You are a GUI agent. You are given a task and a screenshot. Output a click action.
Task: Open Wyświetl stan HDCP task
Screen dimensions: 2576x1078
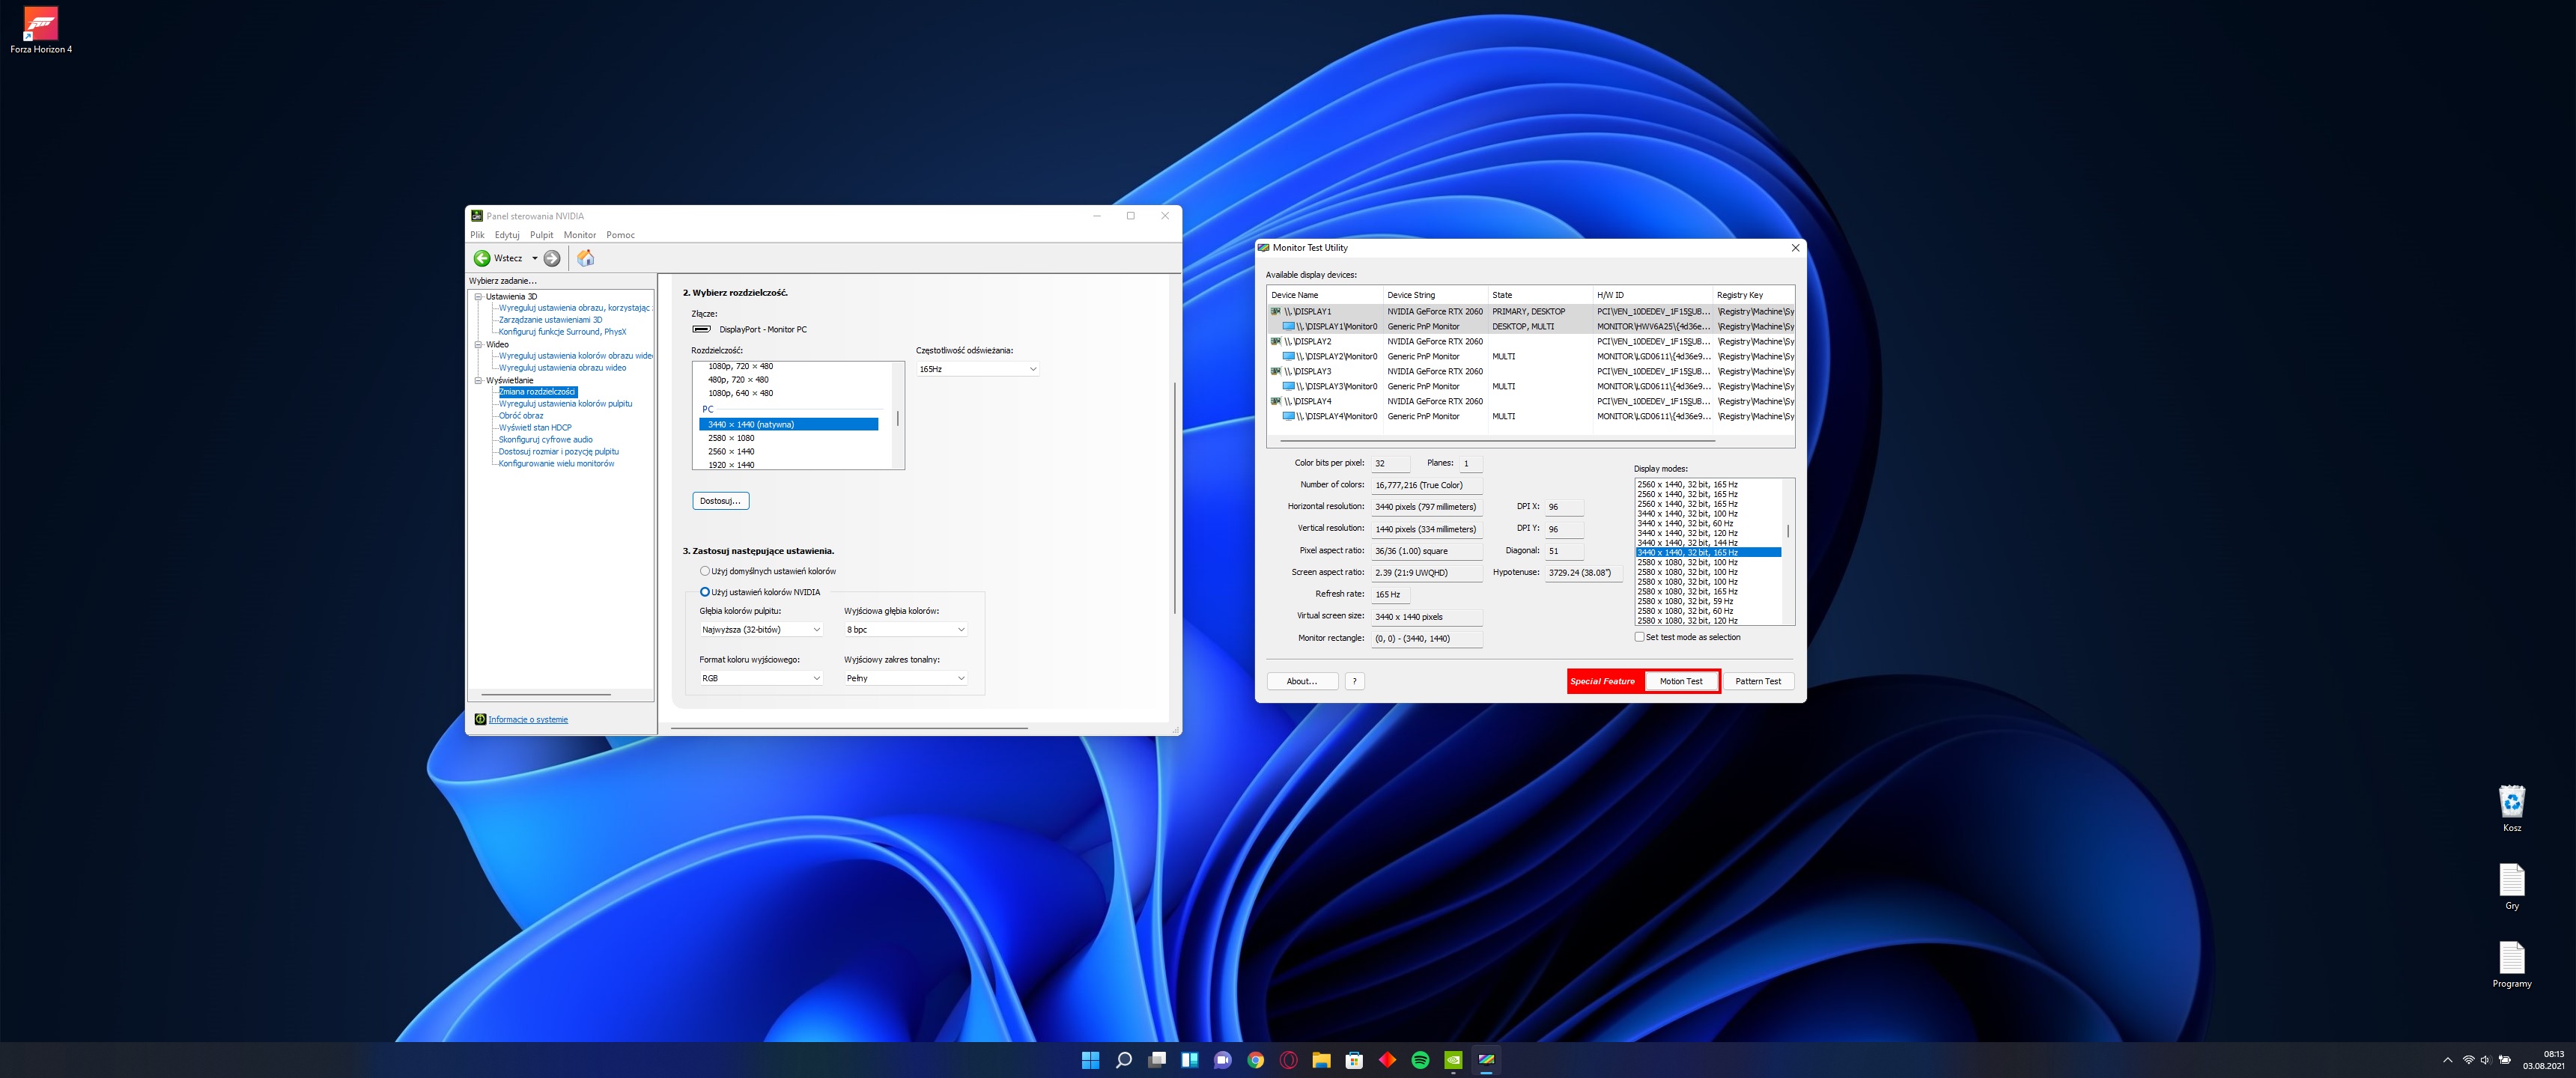[x=535, y=428]
